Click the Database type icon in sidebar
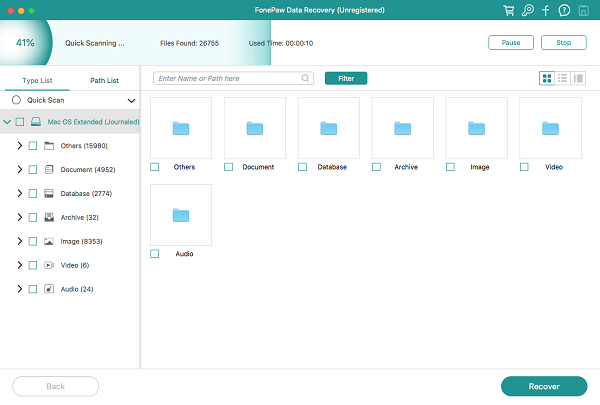 [49, 193]
